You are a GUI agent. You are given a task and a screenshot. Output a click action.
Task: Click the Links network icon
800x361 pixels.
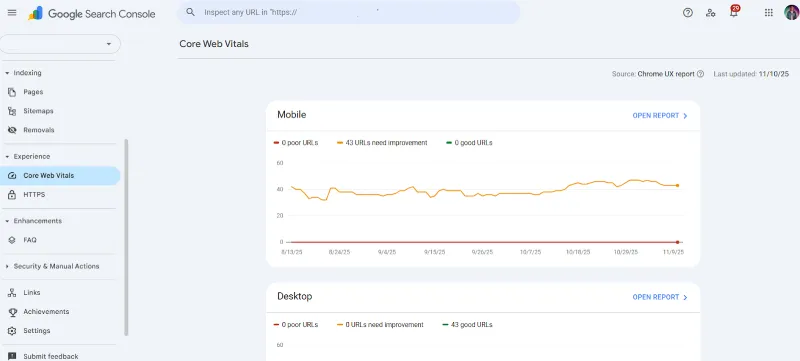pos(12,293)
